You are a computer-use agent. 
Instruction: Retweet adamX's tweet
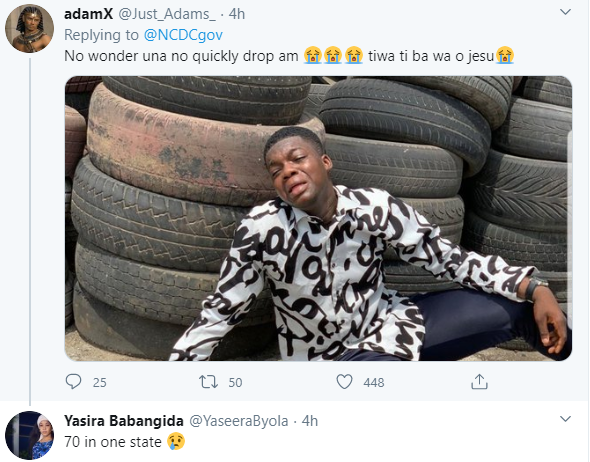208,381
